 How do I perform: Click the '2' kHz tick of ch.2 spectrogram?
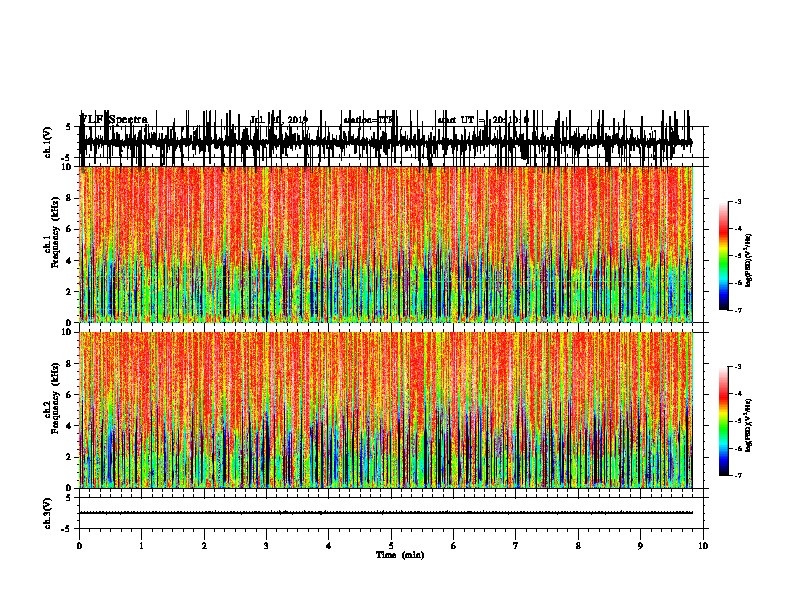point(69,457)
